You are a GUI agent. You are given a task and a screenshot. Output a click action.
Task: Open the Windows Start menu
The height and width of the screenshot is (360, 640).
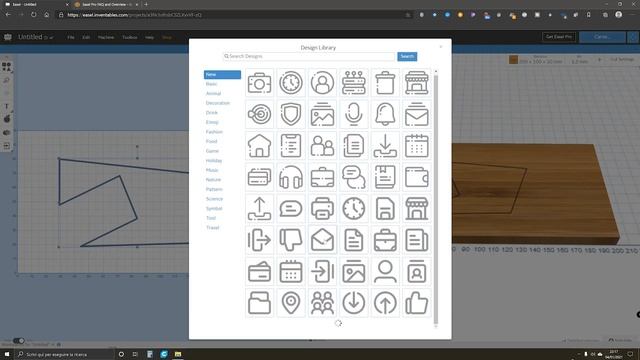click(x=7, y=354)
